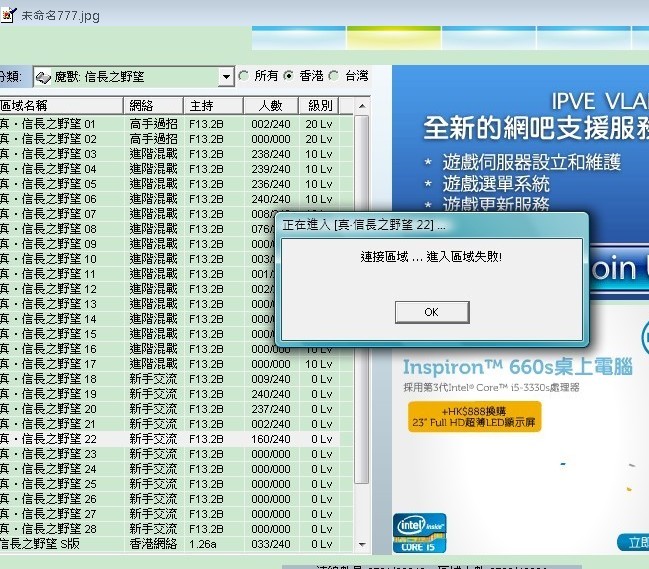Sort by 網絡 column header

click(153, 106)
